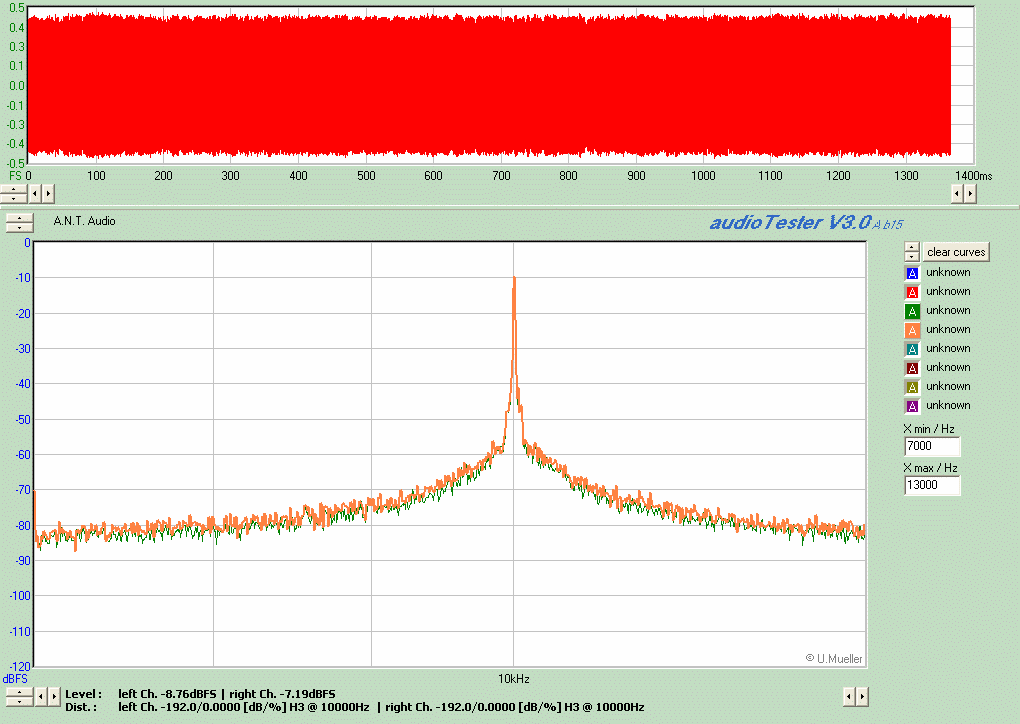Select the olive curve A icon
Viewport: 1020px width, 724px height.
pyautogui.click(x=911, y=387)
